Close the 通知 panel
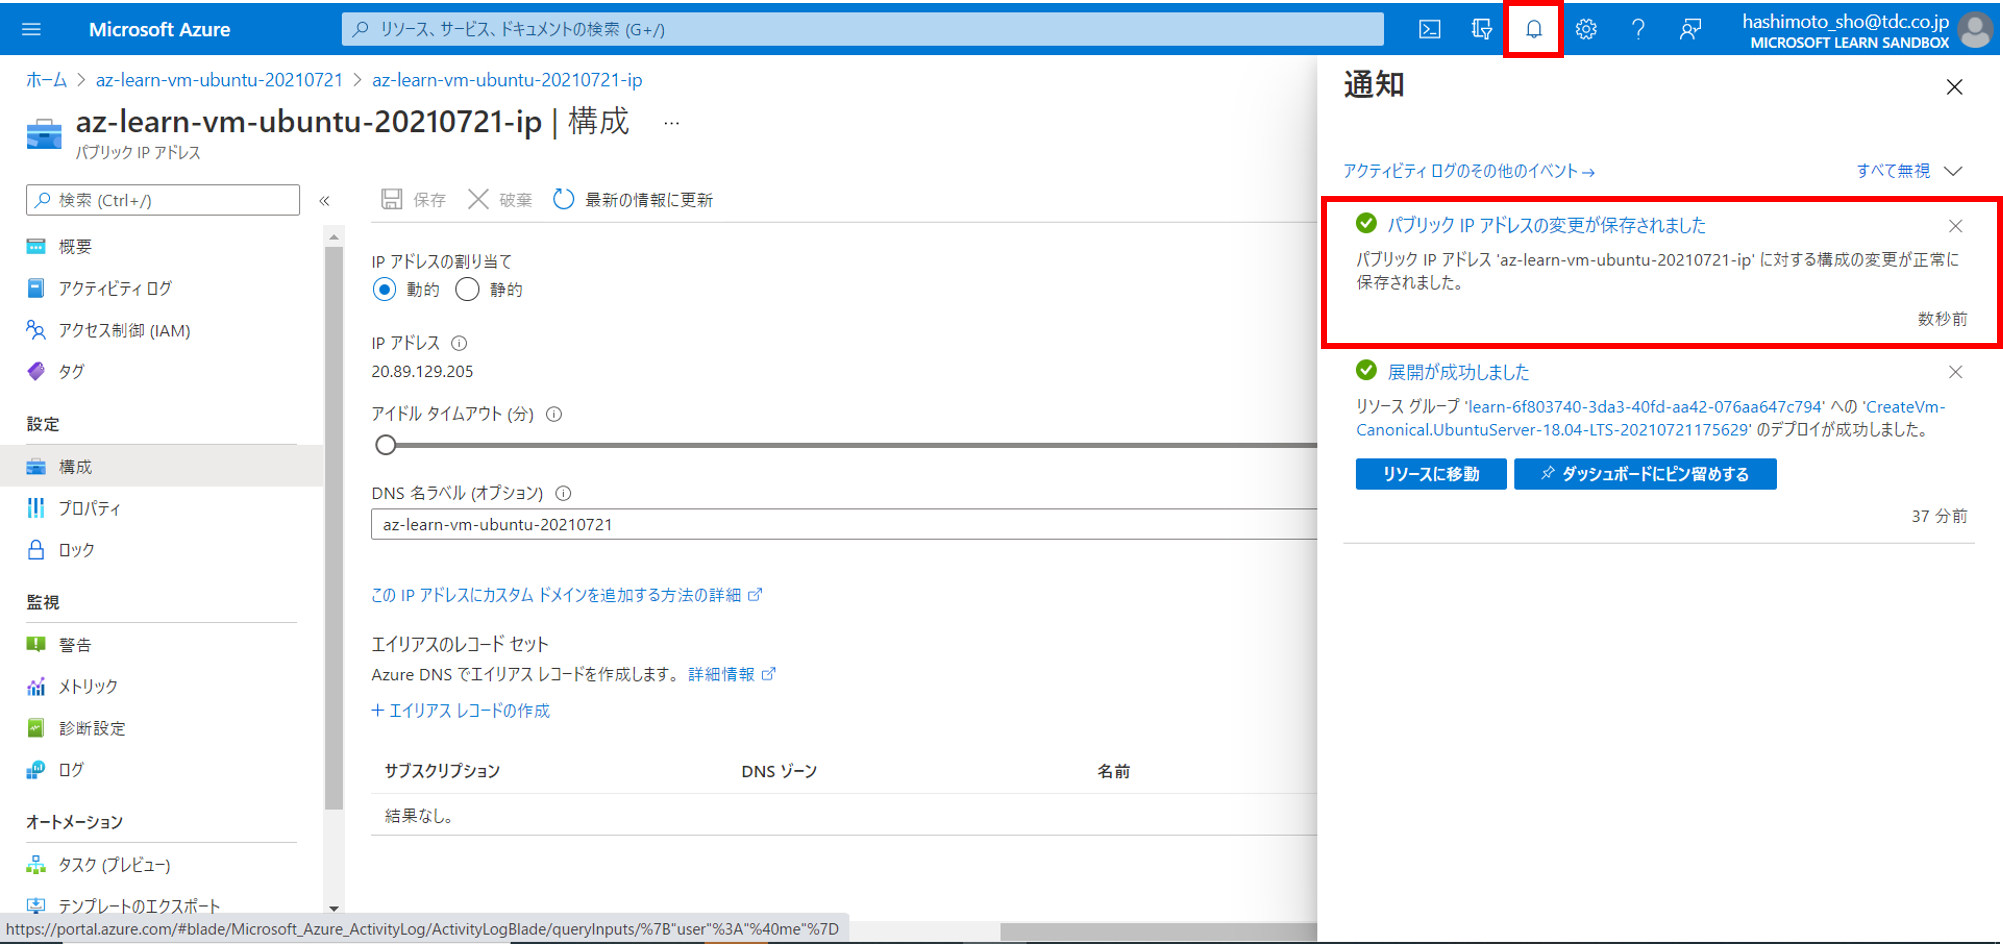 [1955, 87]
